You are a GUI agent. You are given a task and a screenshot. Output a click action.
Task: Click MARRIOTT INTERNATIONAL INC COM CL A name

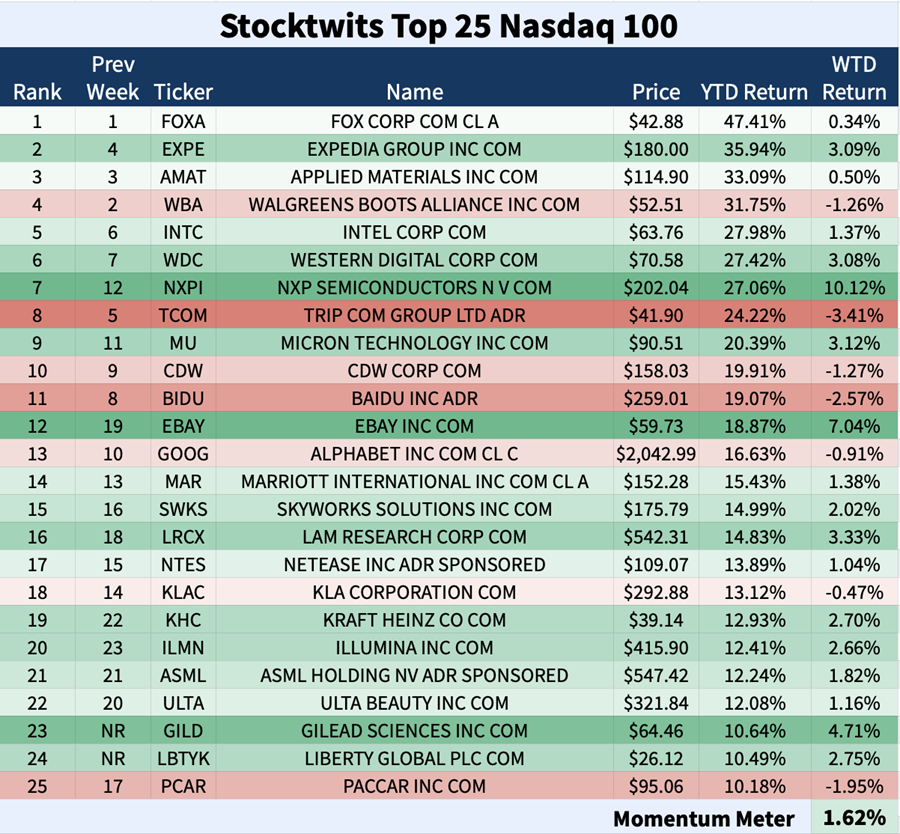414,482
